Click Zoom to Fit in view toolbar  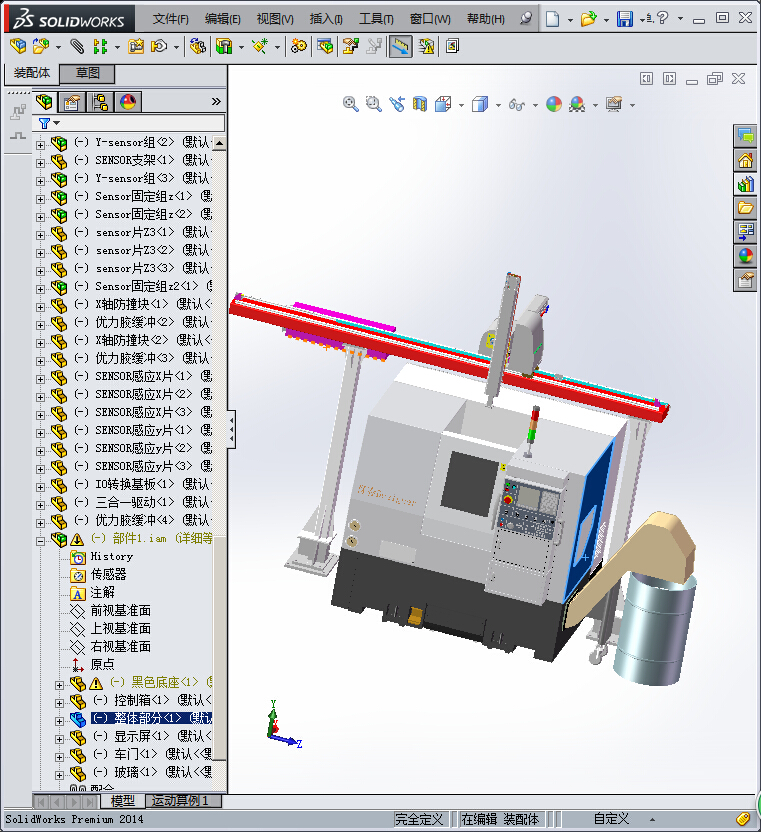click(x=350, y=104)
